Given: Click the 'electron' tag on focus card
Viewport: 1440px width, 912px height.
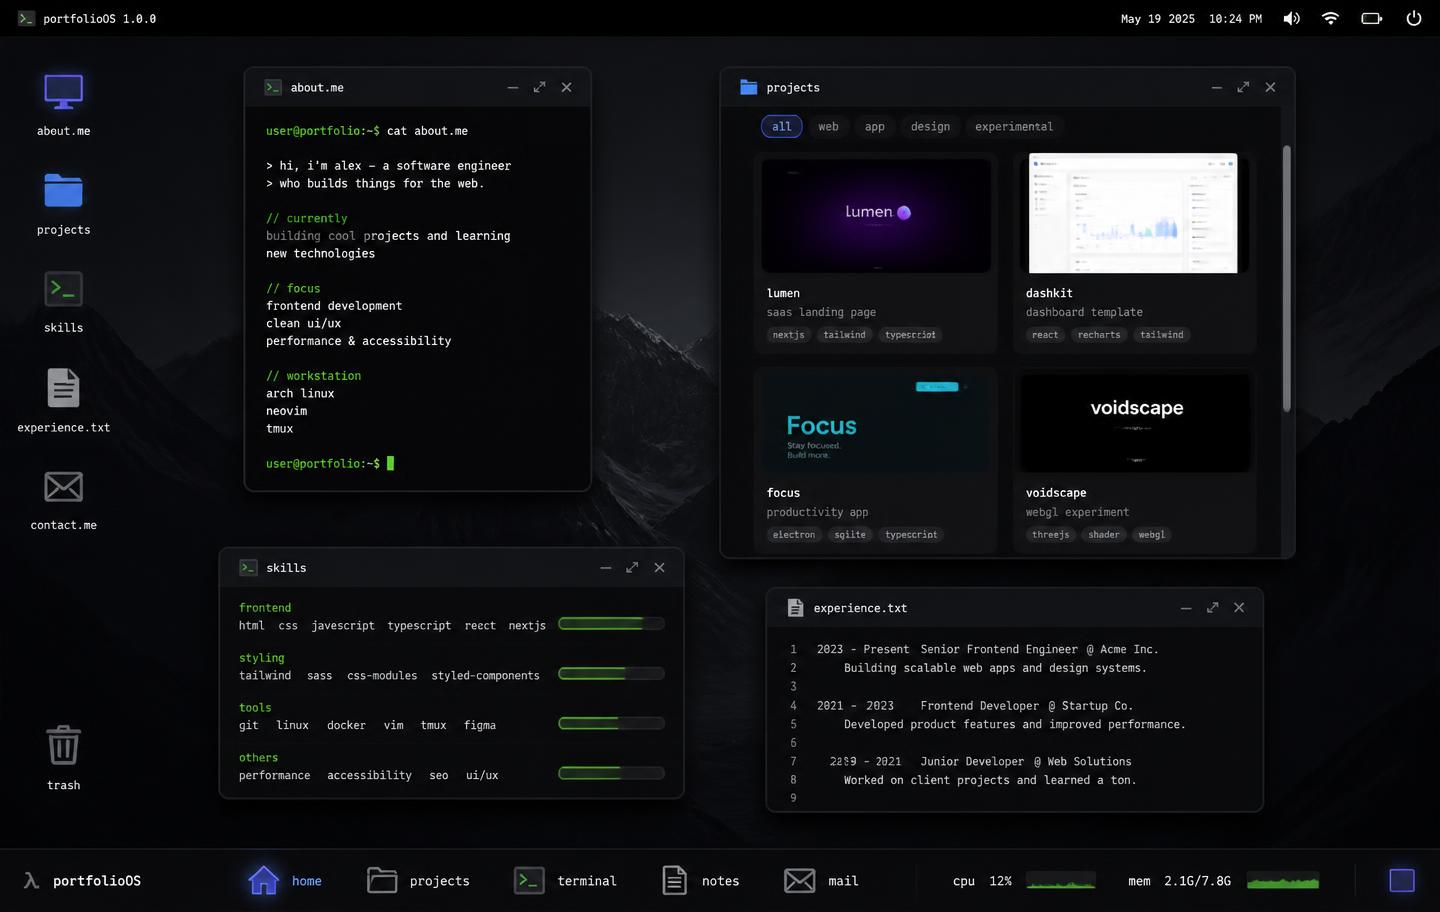Looking at the screenshot, I should click(794, 535).
